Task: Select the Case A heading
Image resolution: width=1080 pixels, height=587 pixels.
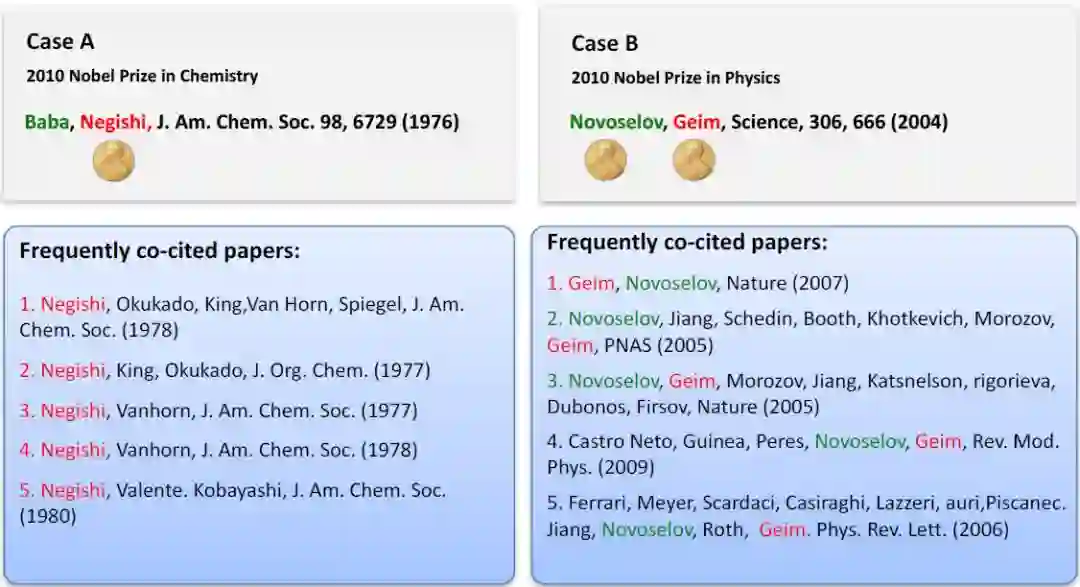Action: pos(60,42)
